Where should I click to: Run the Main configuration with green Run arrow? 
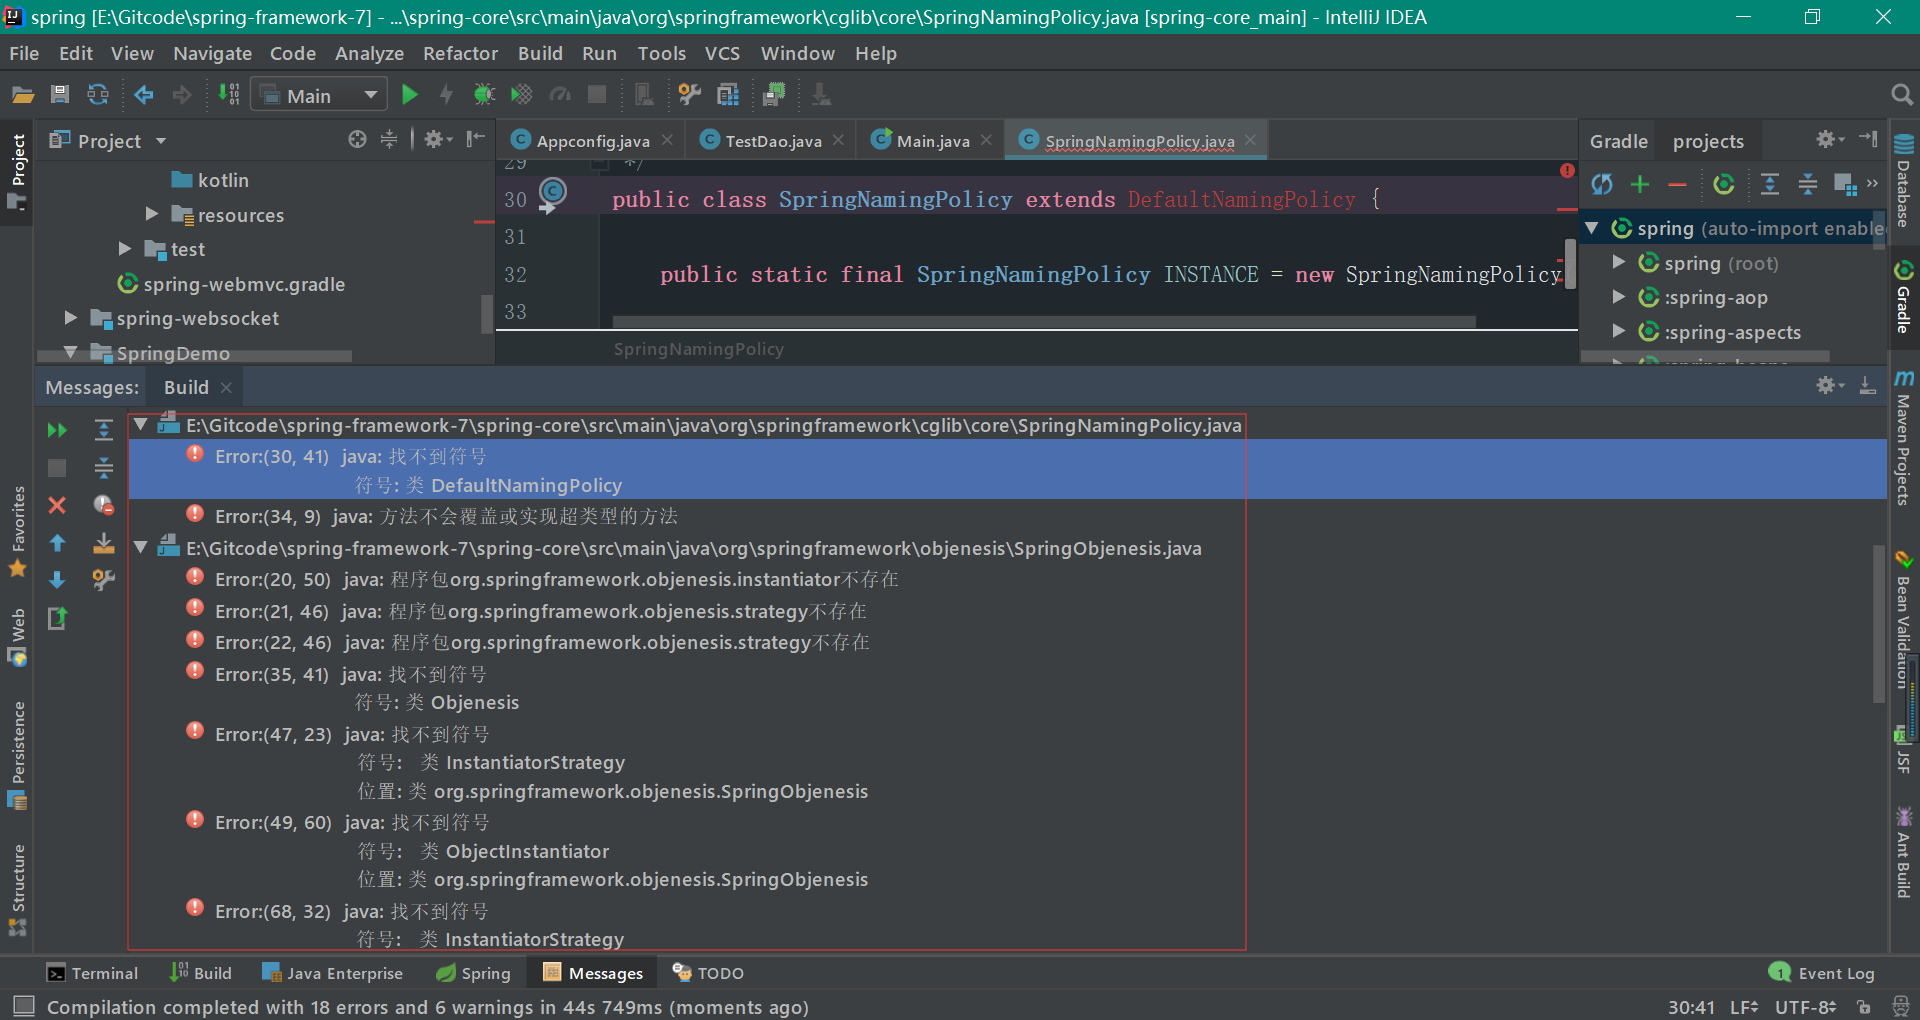tap(410, 94)
